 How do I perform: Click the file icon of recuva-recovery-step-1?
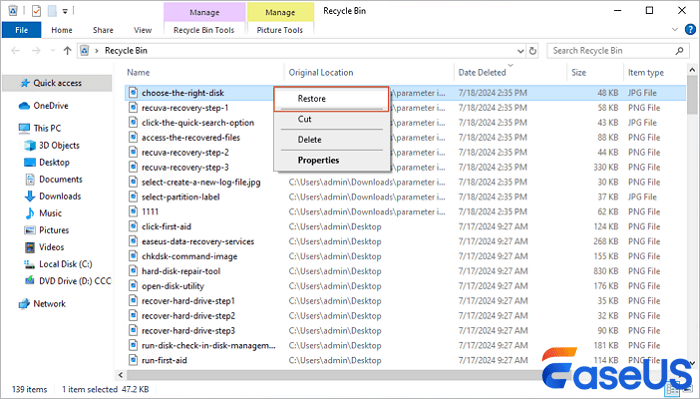coord(133,108)
